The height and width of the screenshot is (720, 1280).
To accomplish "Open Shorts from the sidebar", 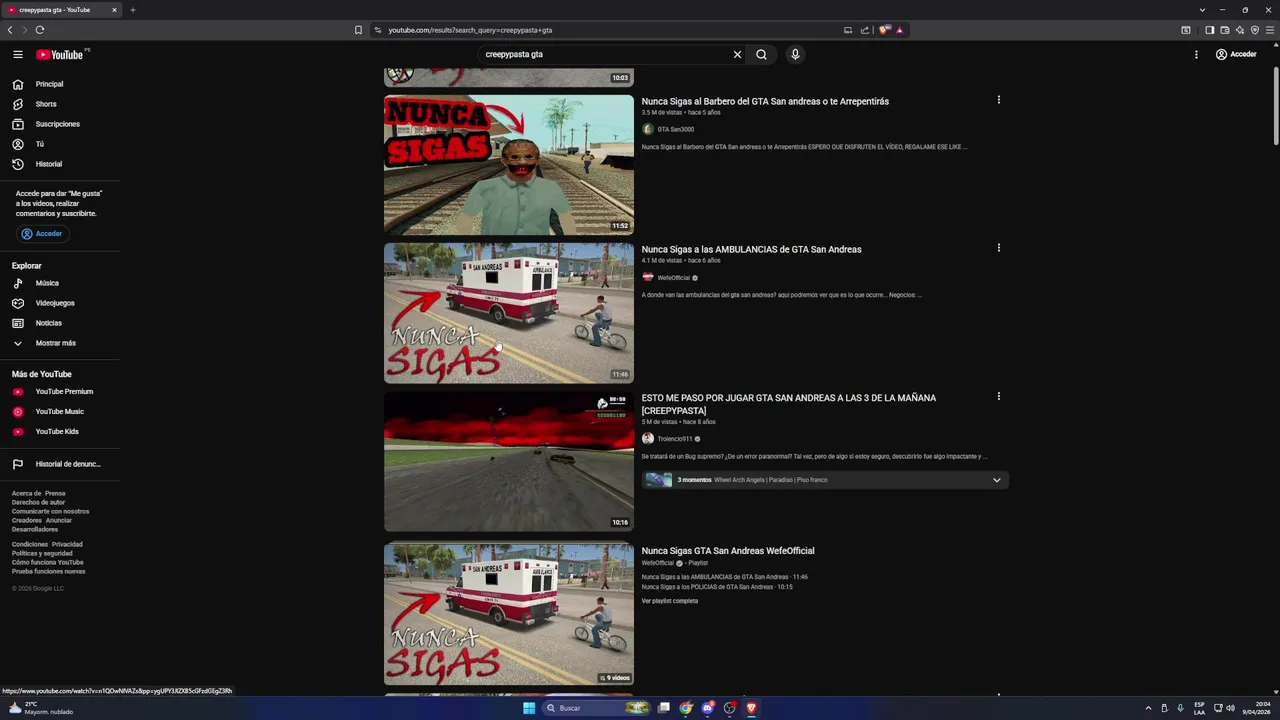I will 46,104.
